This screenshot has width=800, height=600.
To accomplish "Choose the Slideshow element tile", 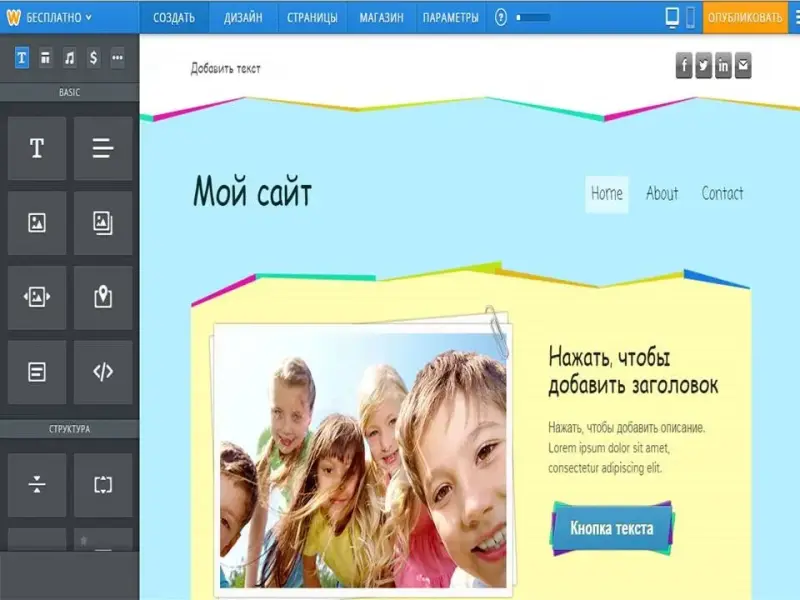I will point(37,297).
